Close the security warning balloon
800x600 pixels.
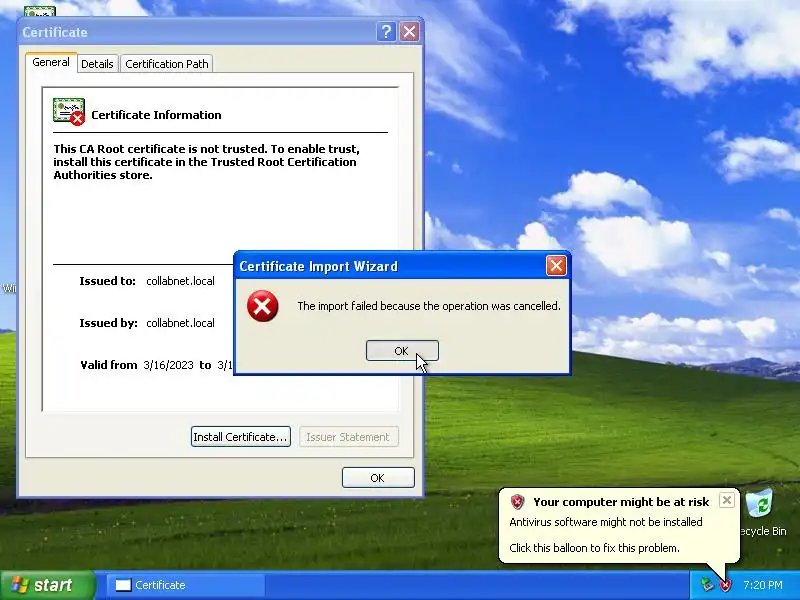click(727, 500)
